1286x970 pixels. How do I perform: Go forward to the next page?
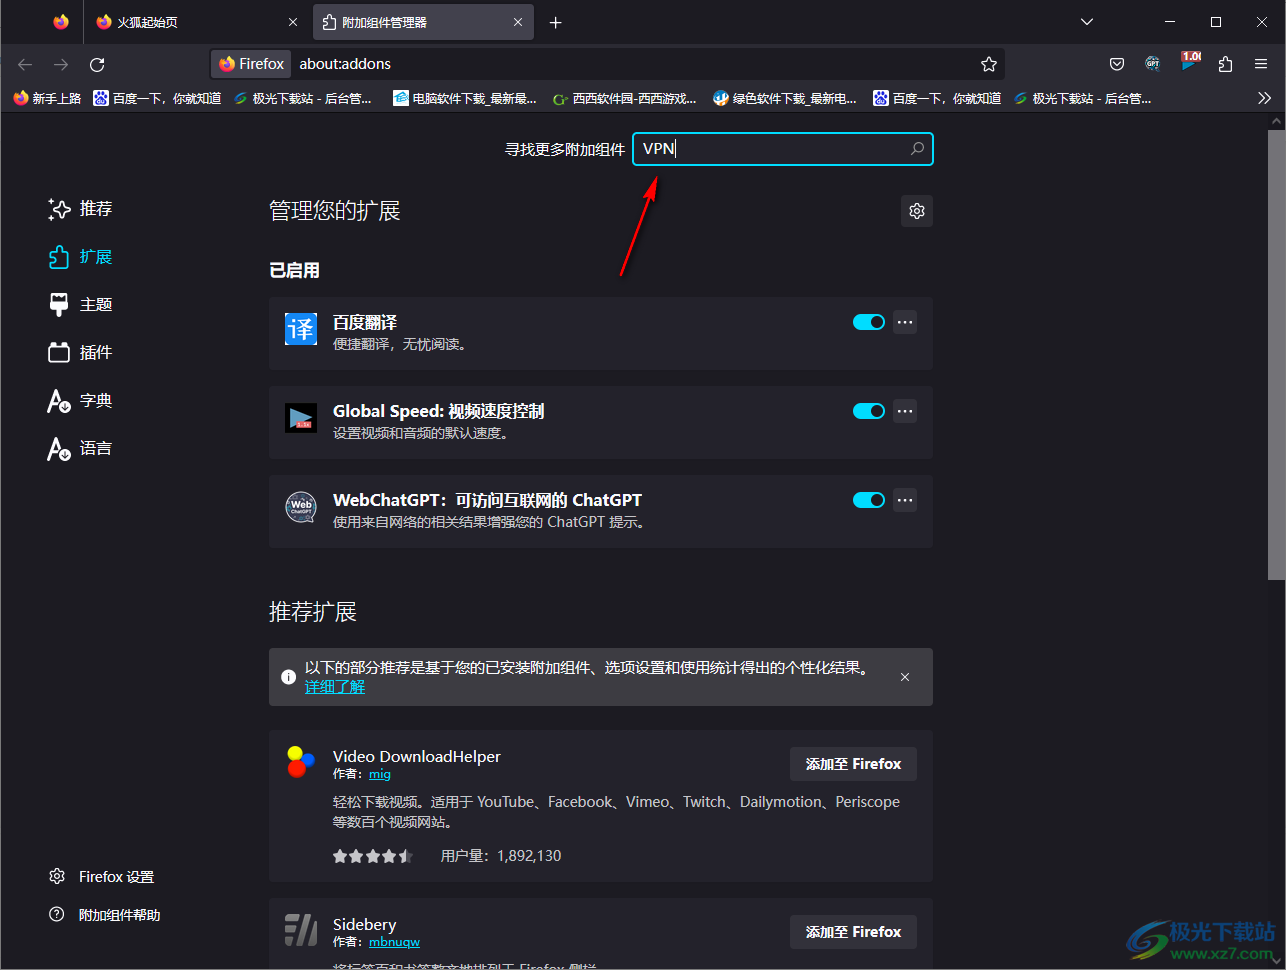point(61,64)
